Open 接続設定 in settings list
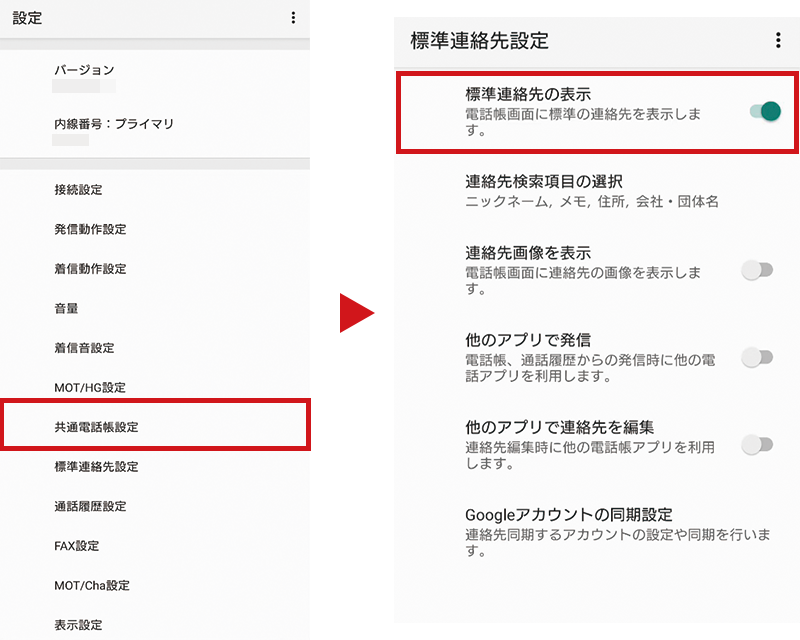Screen dimensions: 800x640 [x=155, y=189]
